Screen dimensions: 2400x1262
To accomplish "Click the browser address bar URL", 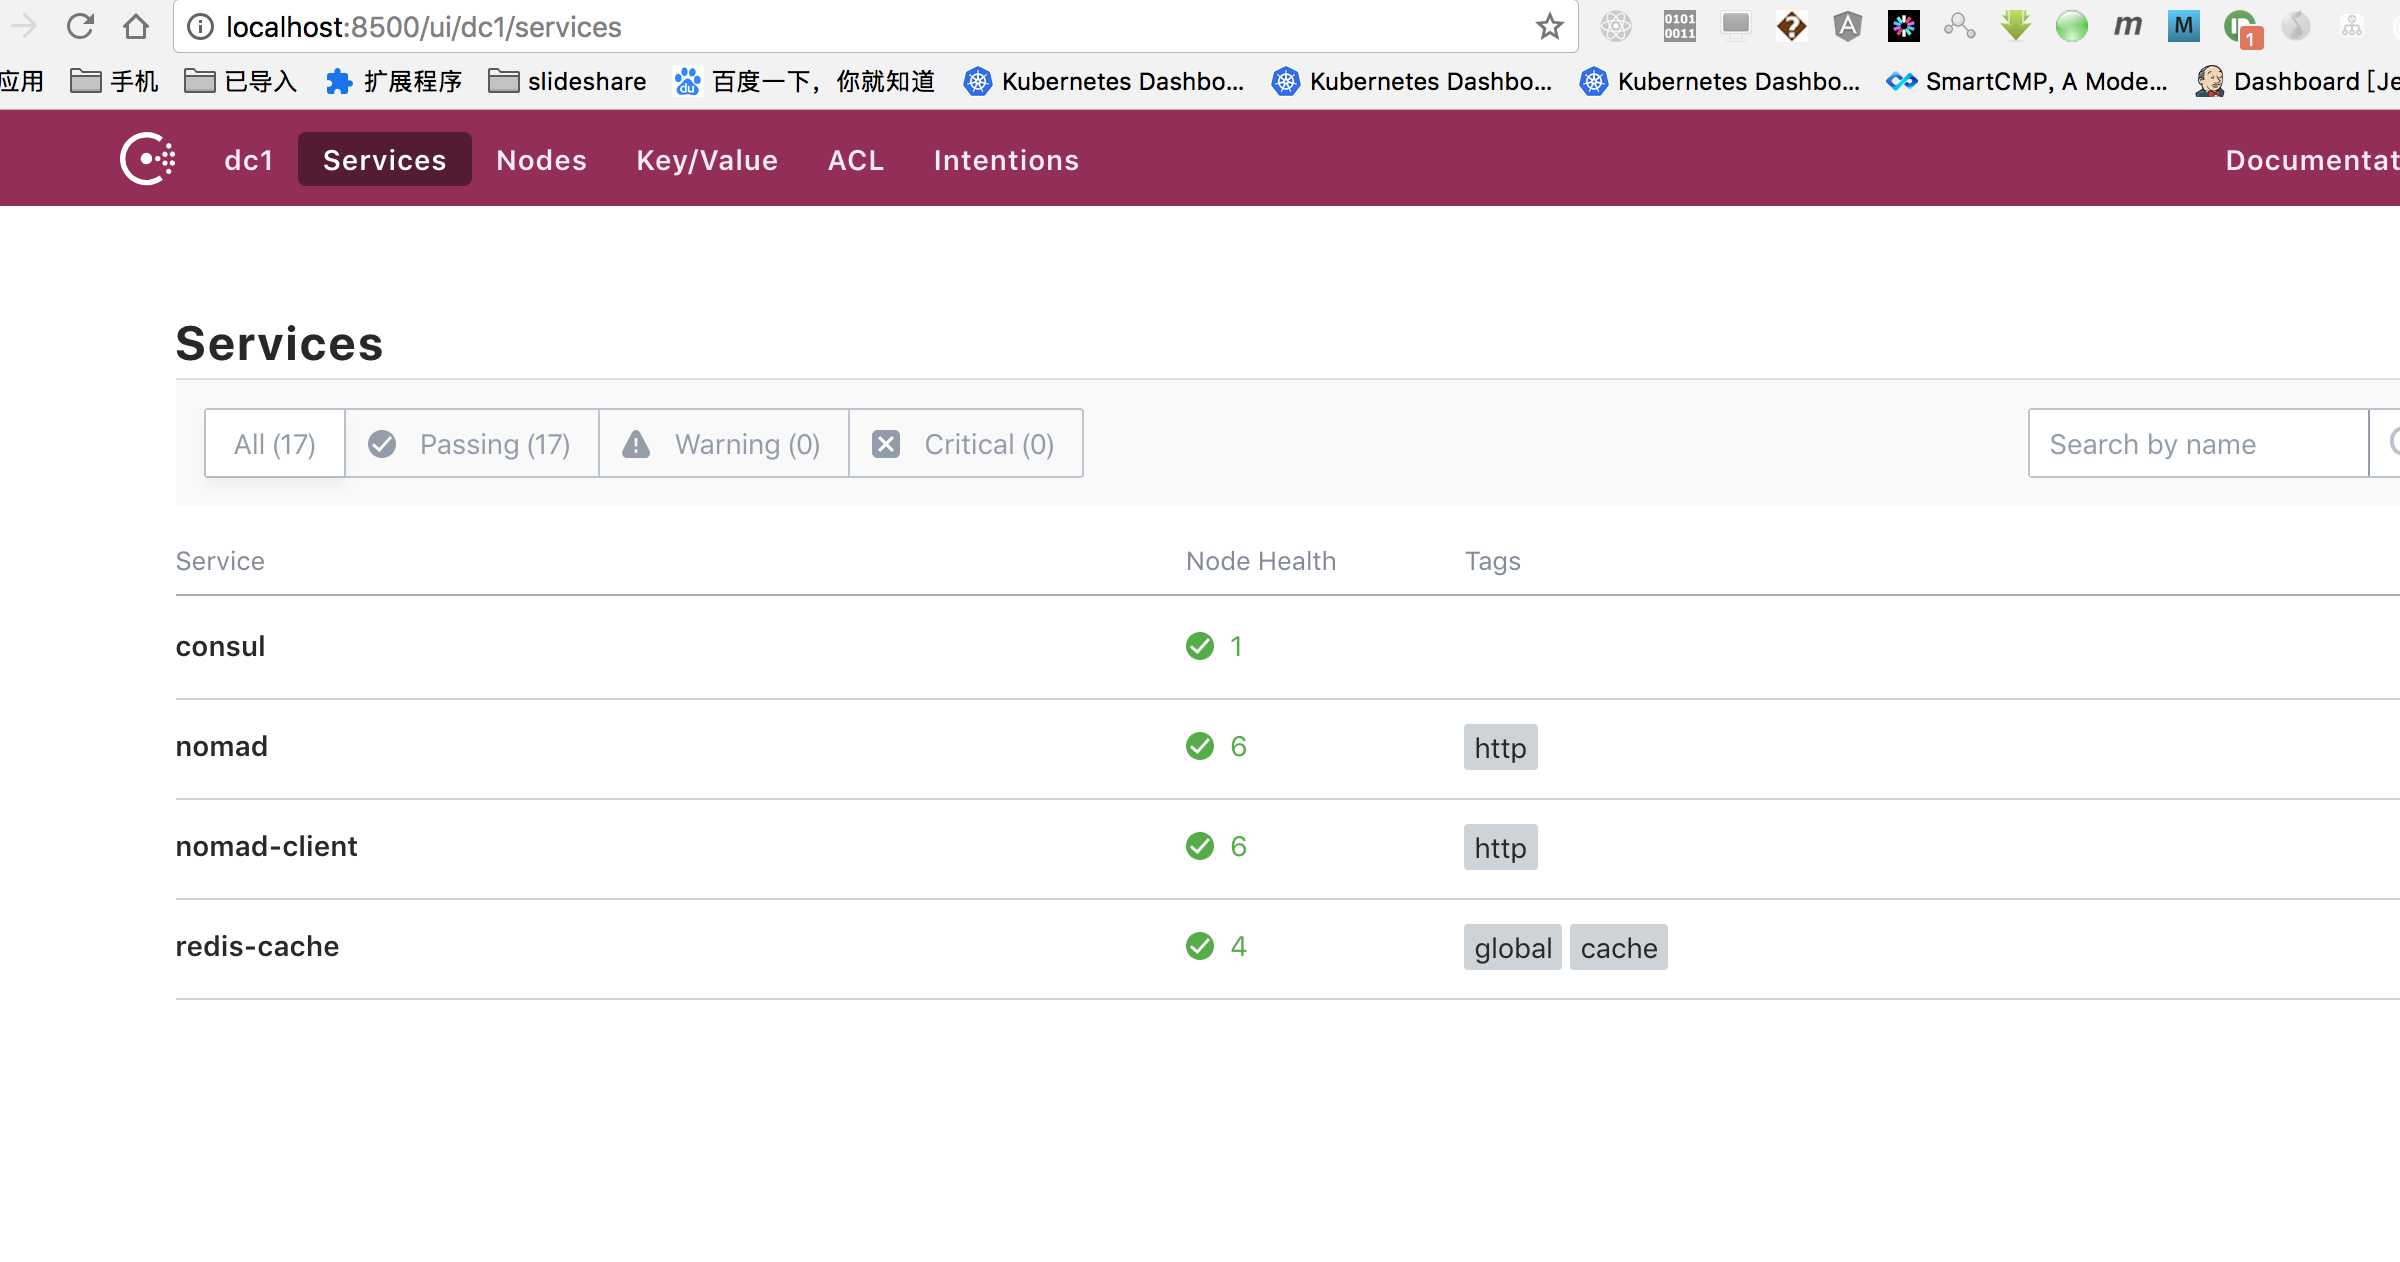I will 424,27.
